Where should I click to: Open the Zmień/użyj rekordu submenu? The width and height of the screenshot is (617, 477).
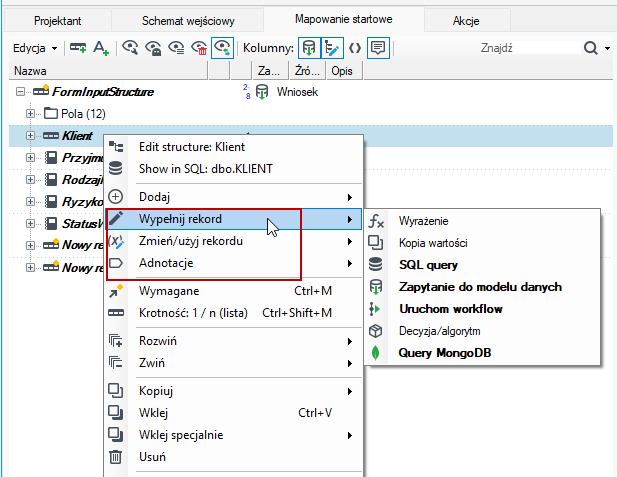pyautogui.click(x=234, y=241)
